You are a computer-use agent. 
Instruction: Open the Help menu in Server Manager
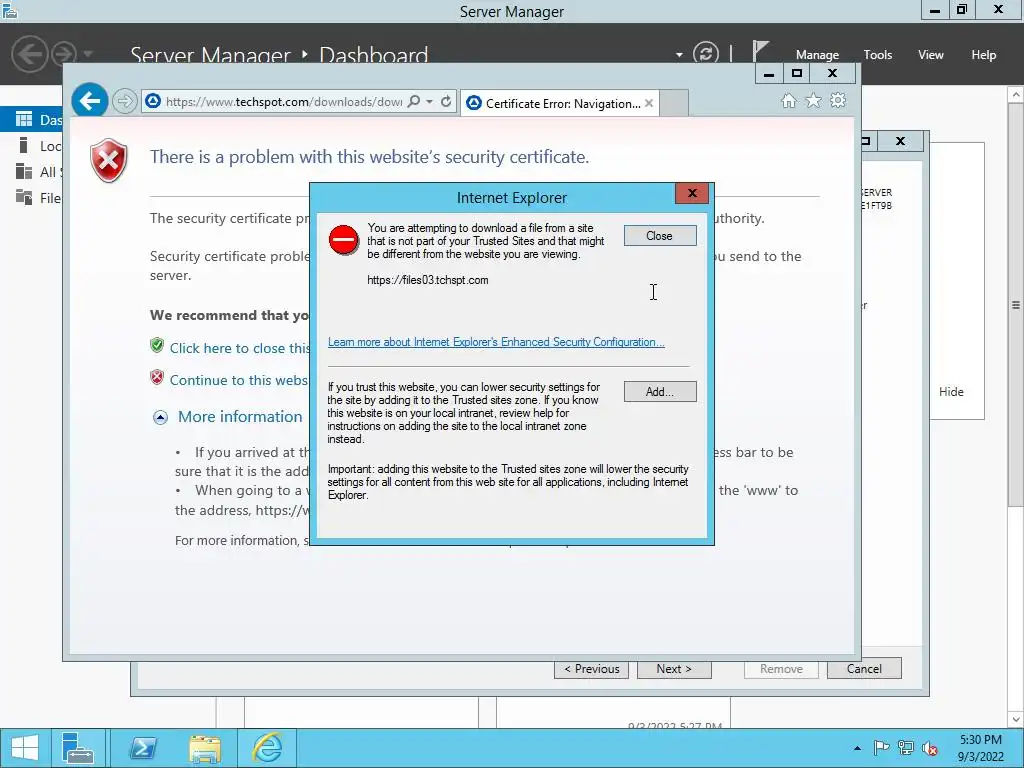(x=984, y=55)
